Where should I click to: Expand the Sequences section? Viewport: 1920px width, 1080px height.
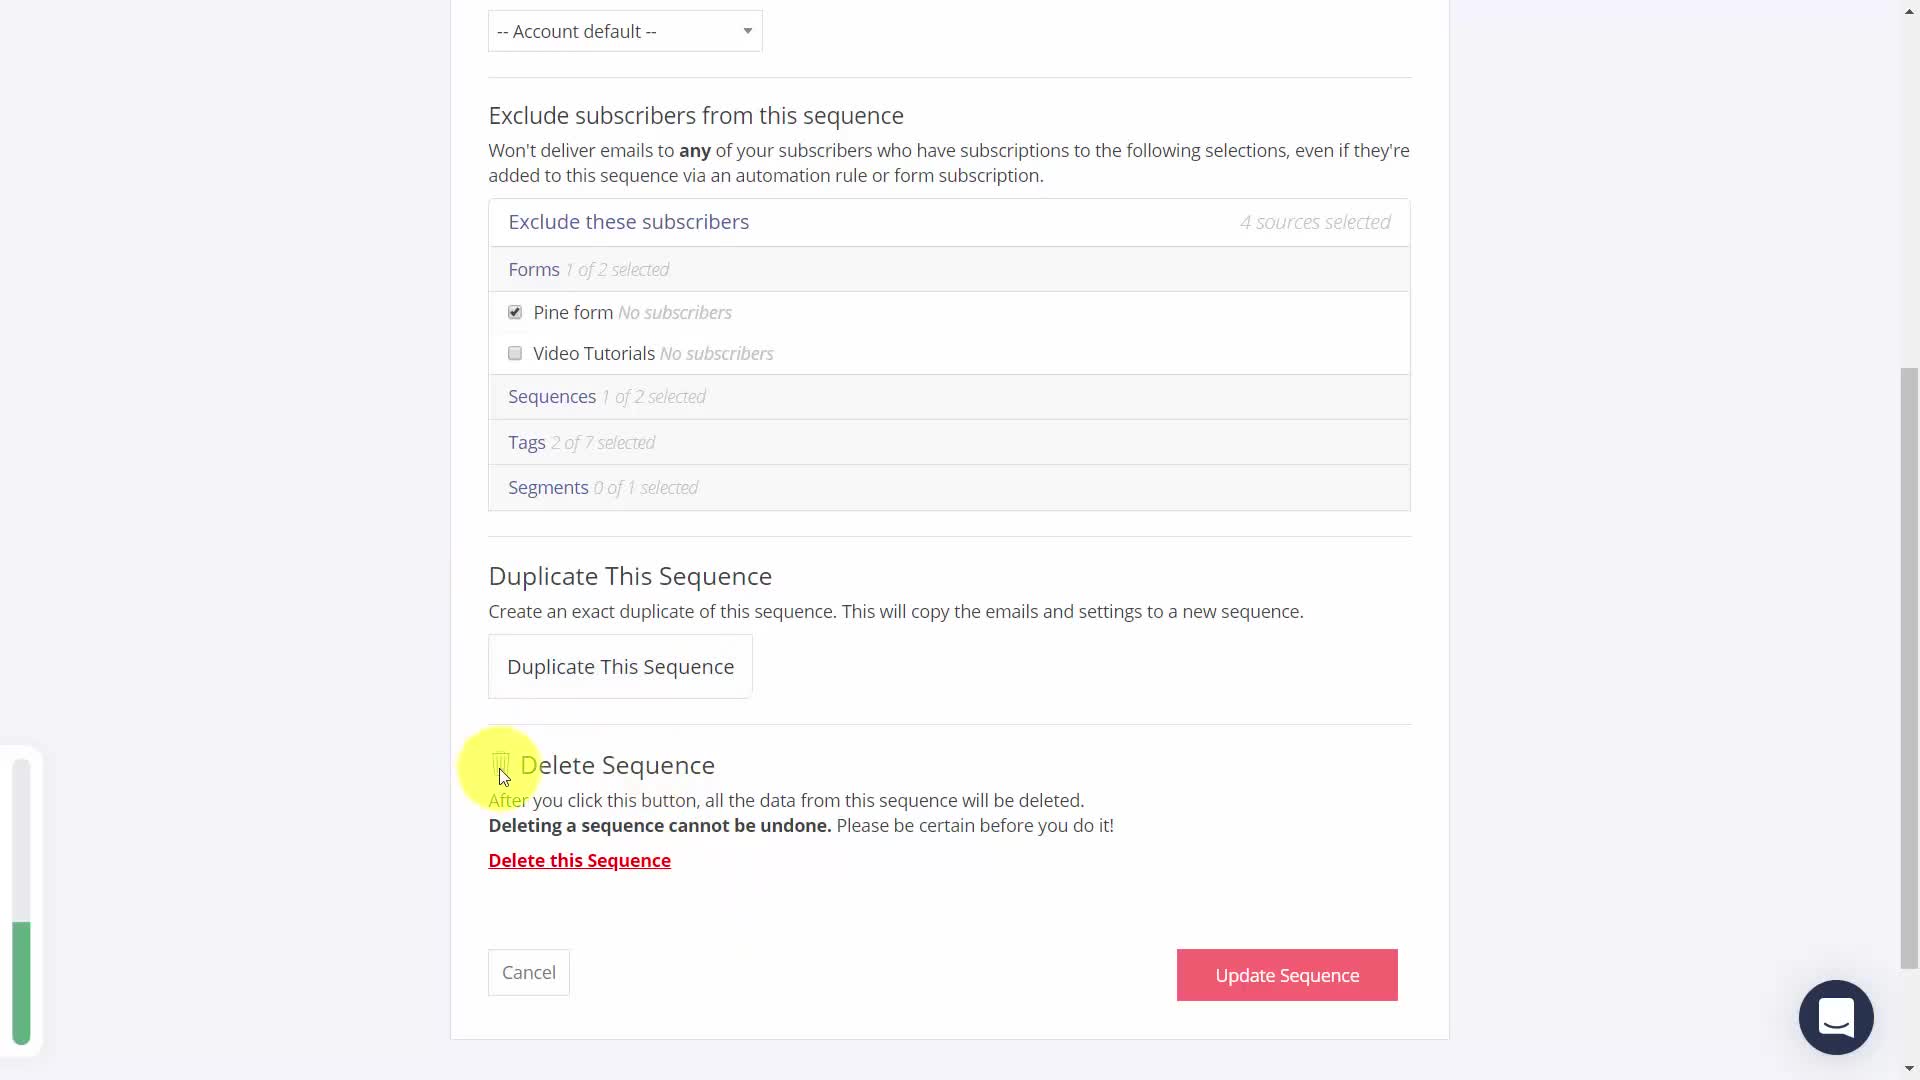pyautogui.click(x=552, y=397)
